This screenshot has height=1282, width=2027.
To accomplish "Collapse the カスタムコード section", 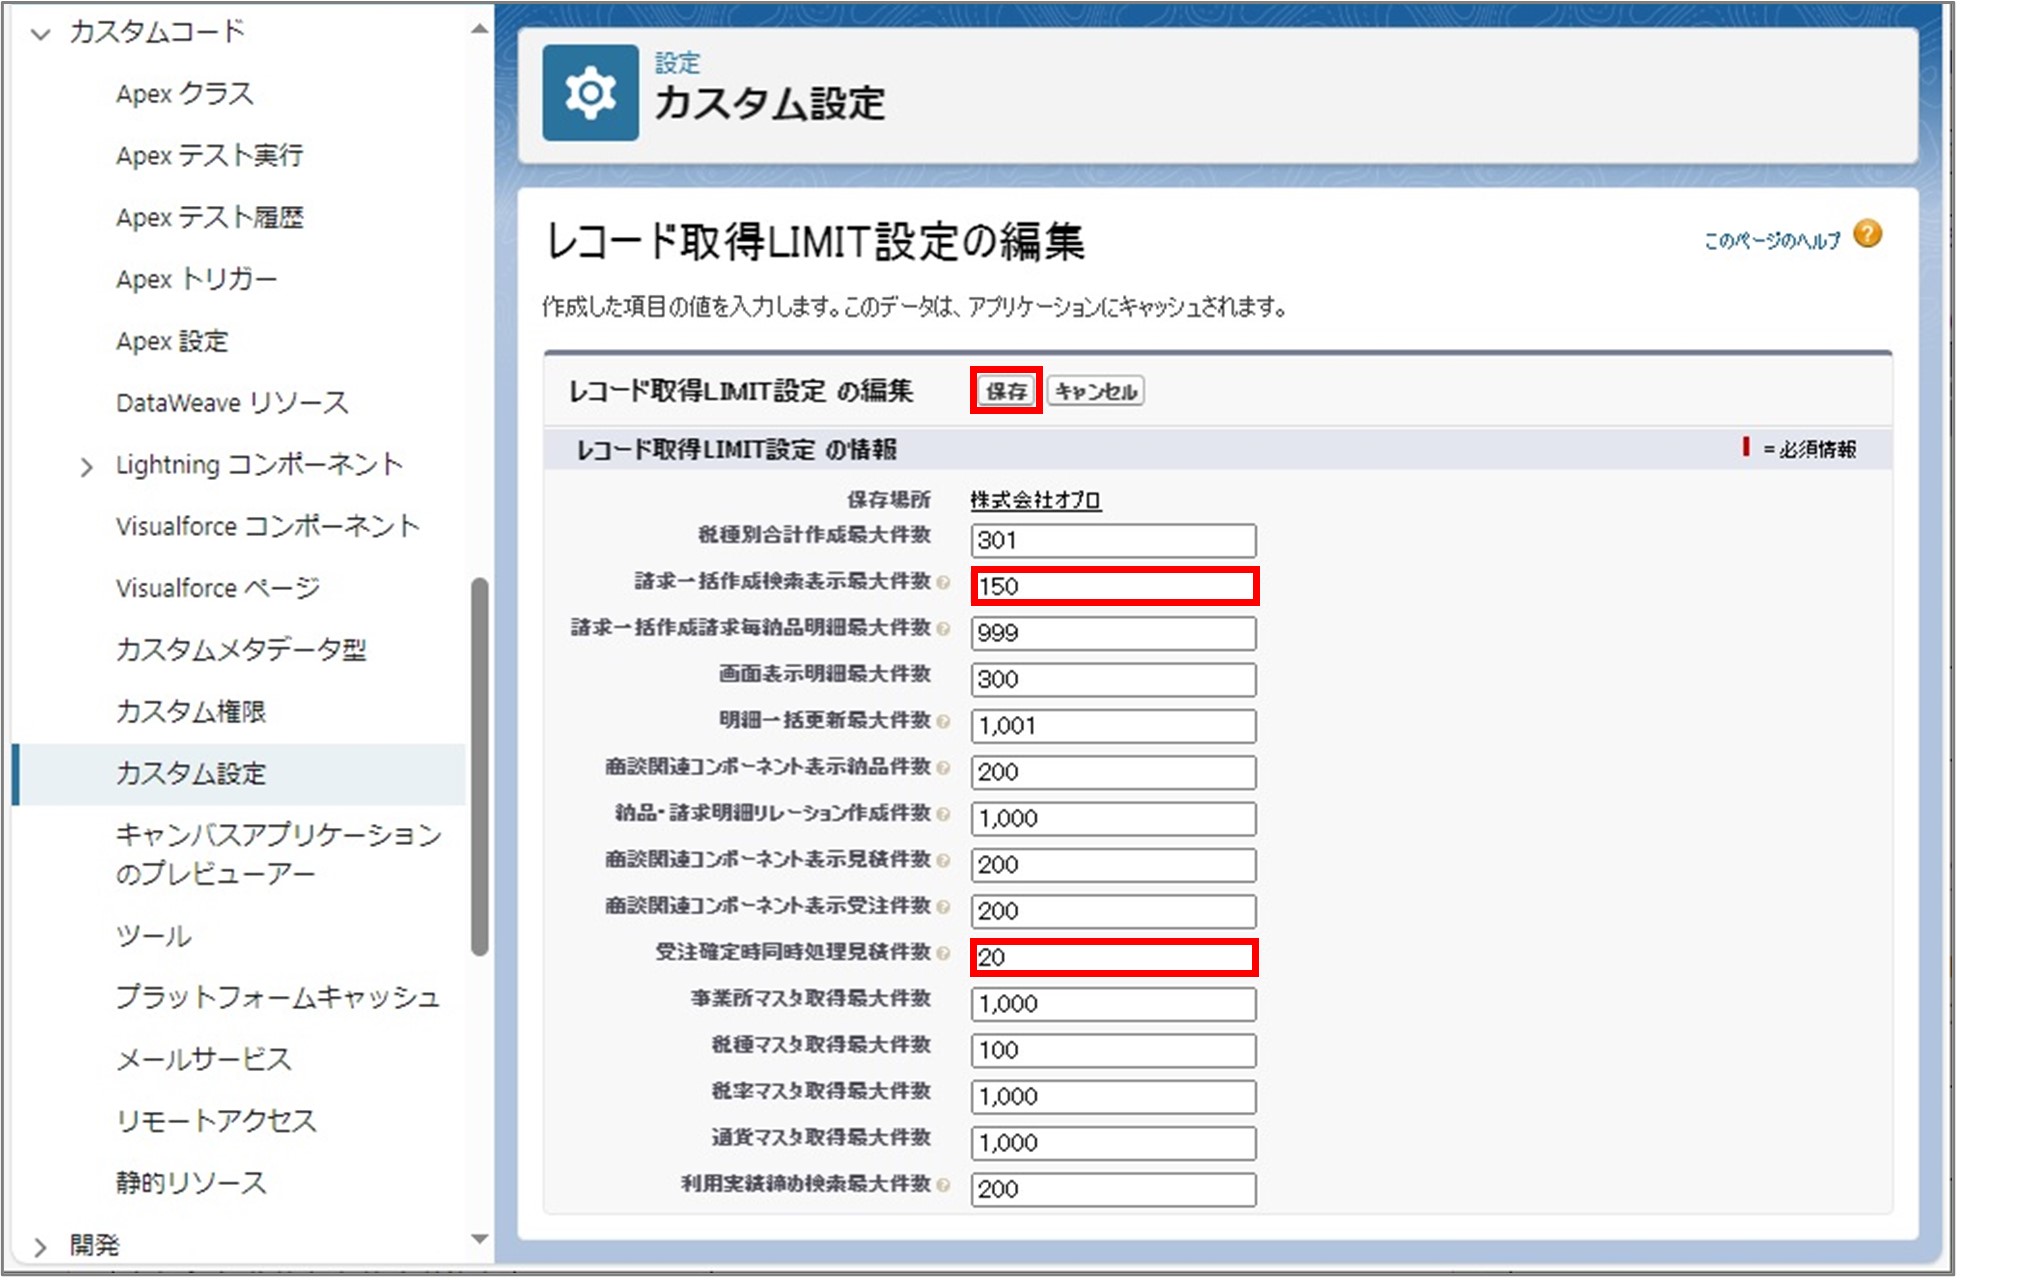I will coord(40,33).
